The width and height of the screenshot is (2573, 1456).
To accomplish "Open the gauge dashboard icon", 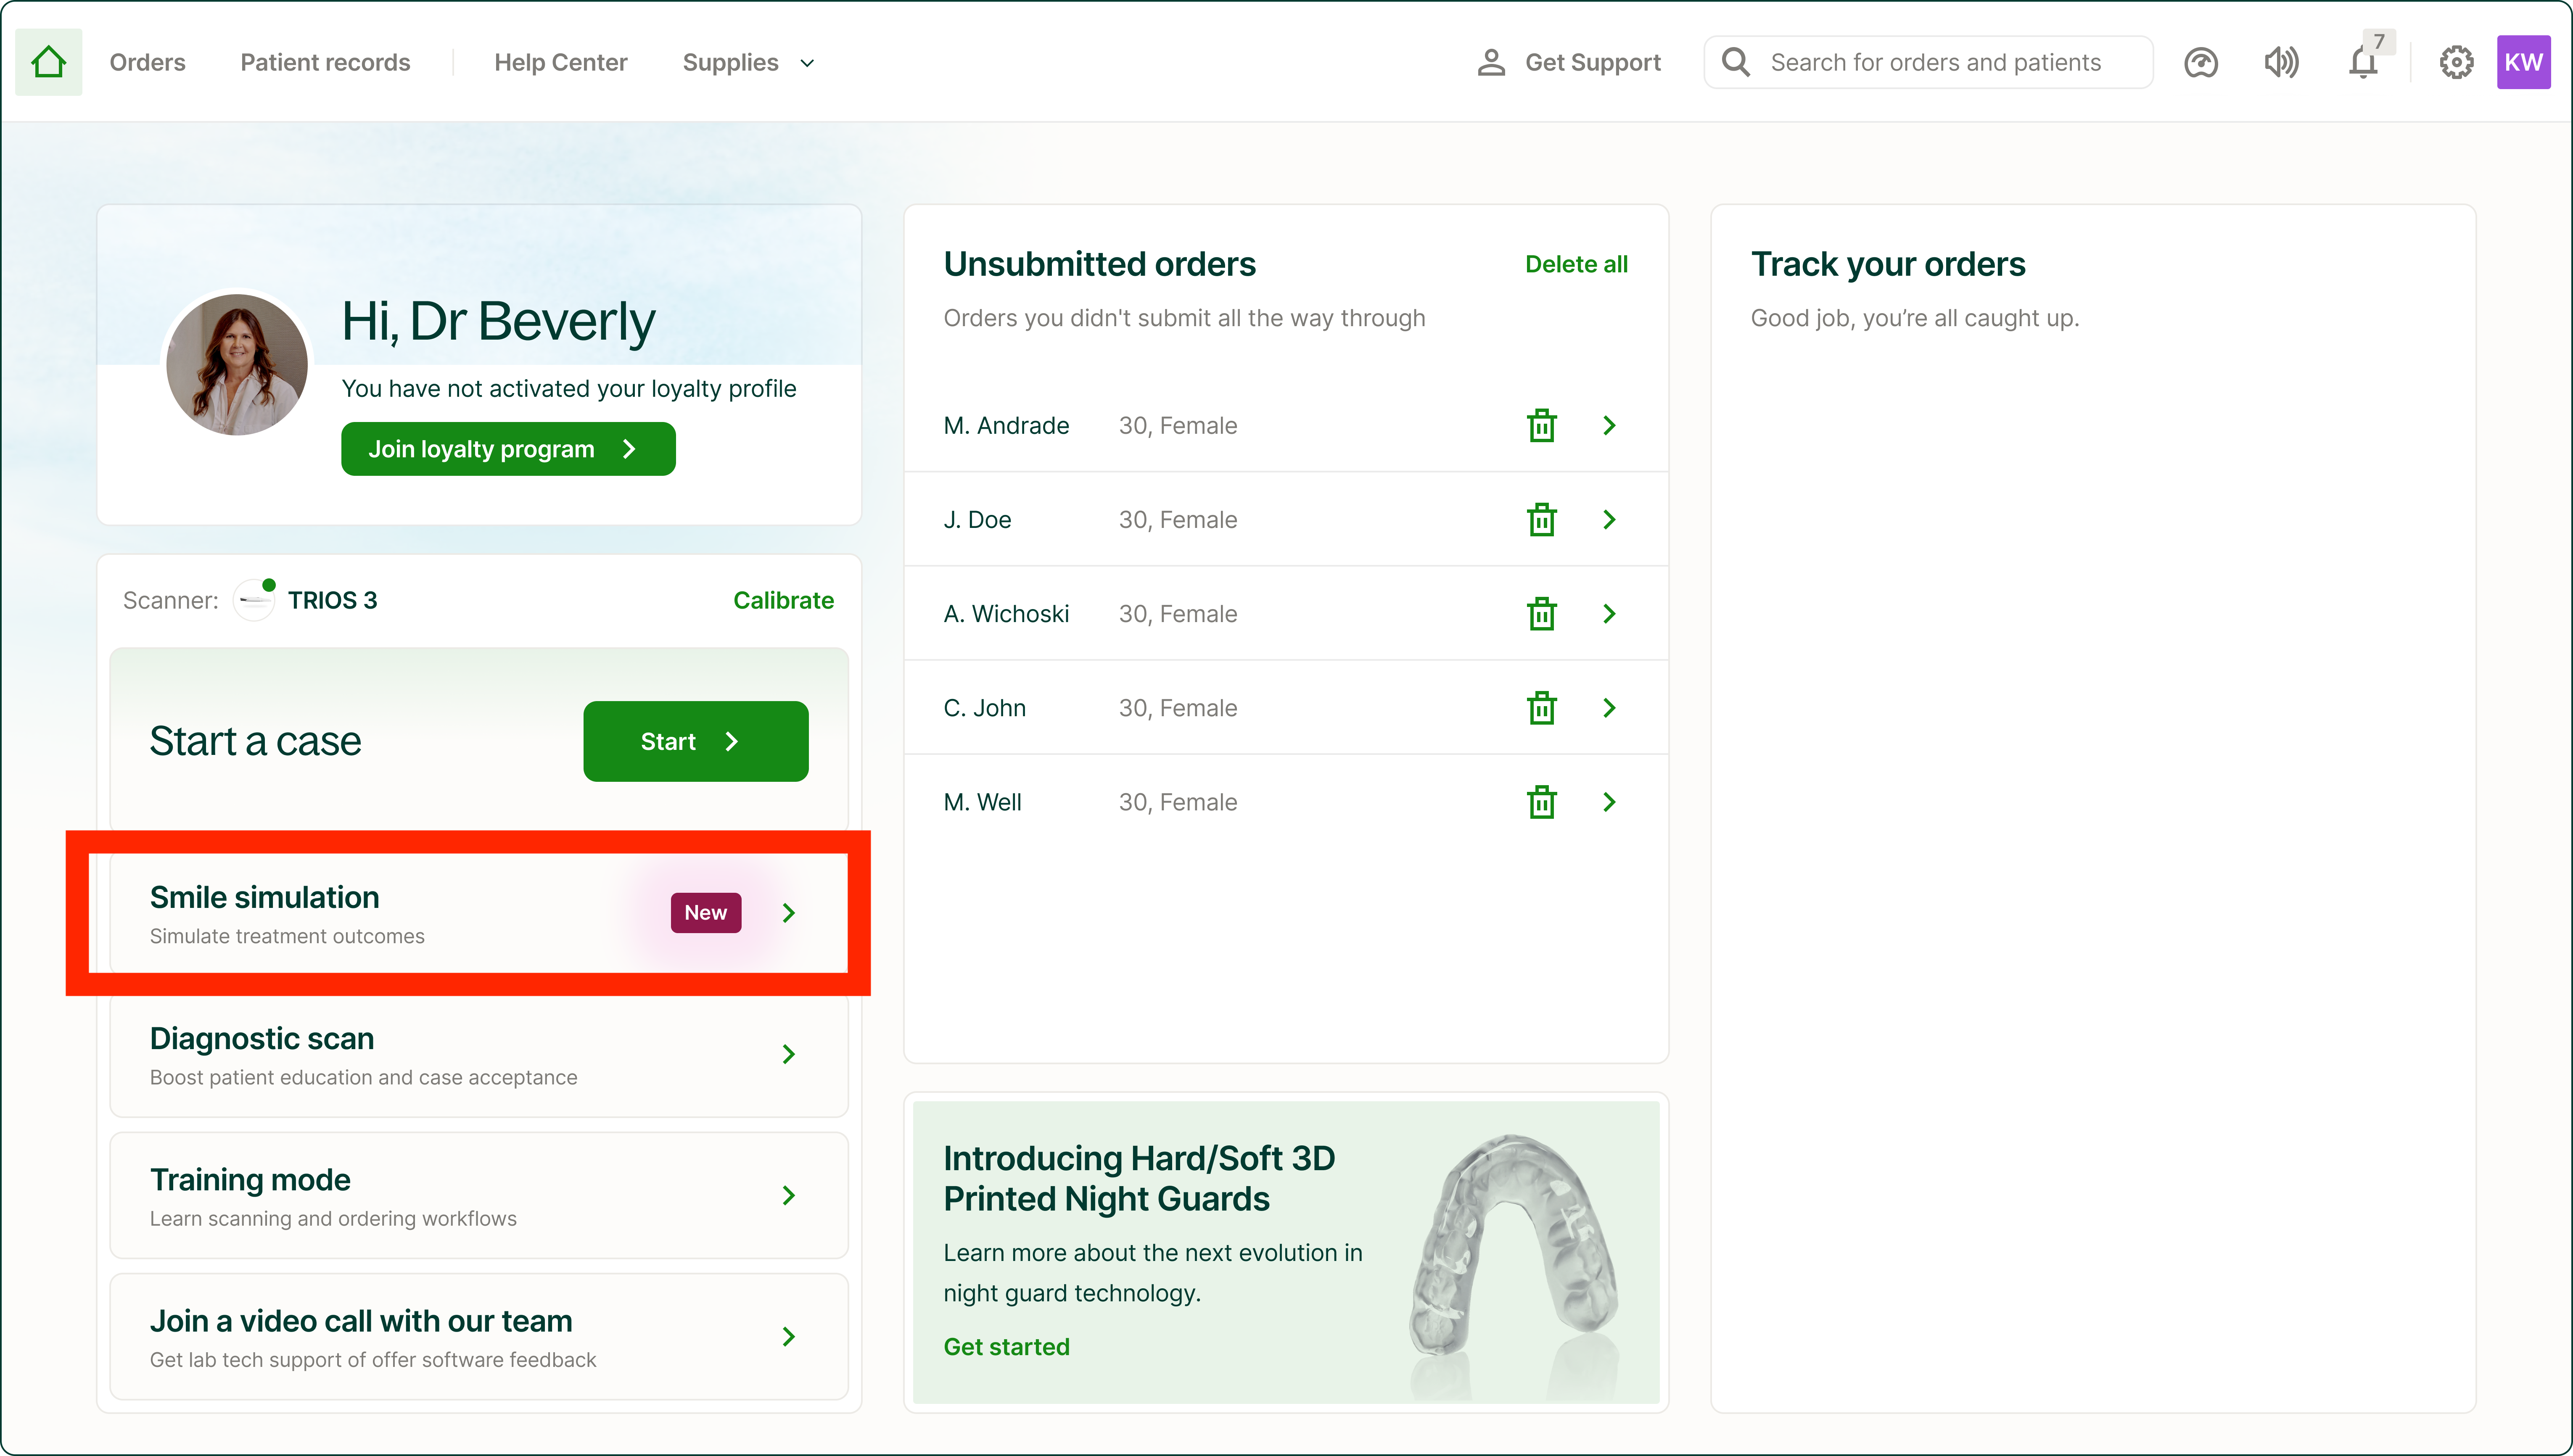I will click(2200, 62).
